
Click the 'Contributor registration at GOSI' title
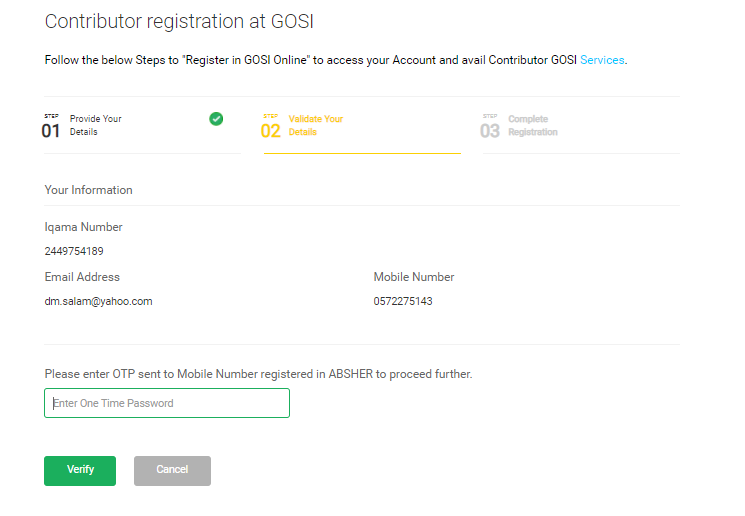172,21
